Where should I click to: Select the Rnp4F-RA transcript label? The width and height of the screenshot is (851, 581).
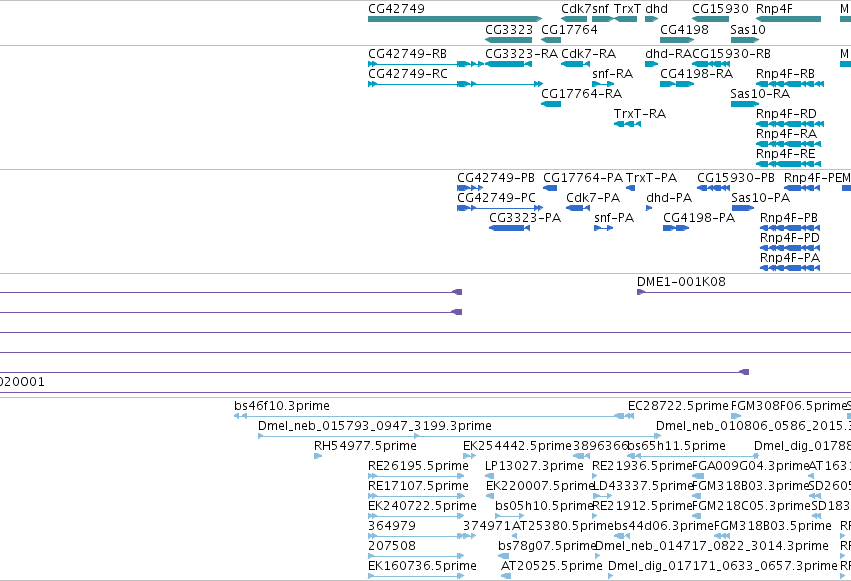point(786,134)
